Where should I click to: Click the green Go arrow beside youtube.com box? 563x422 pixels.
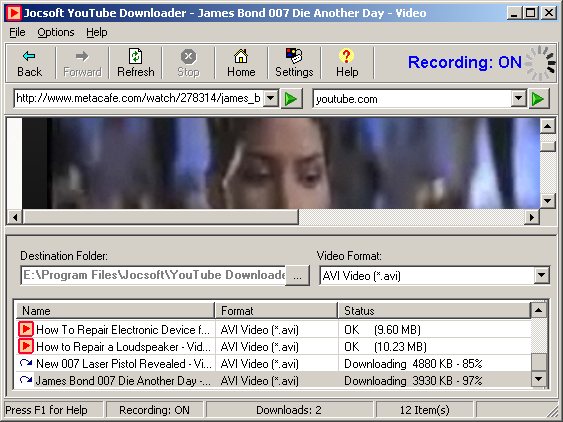[538, 99]
